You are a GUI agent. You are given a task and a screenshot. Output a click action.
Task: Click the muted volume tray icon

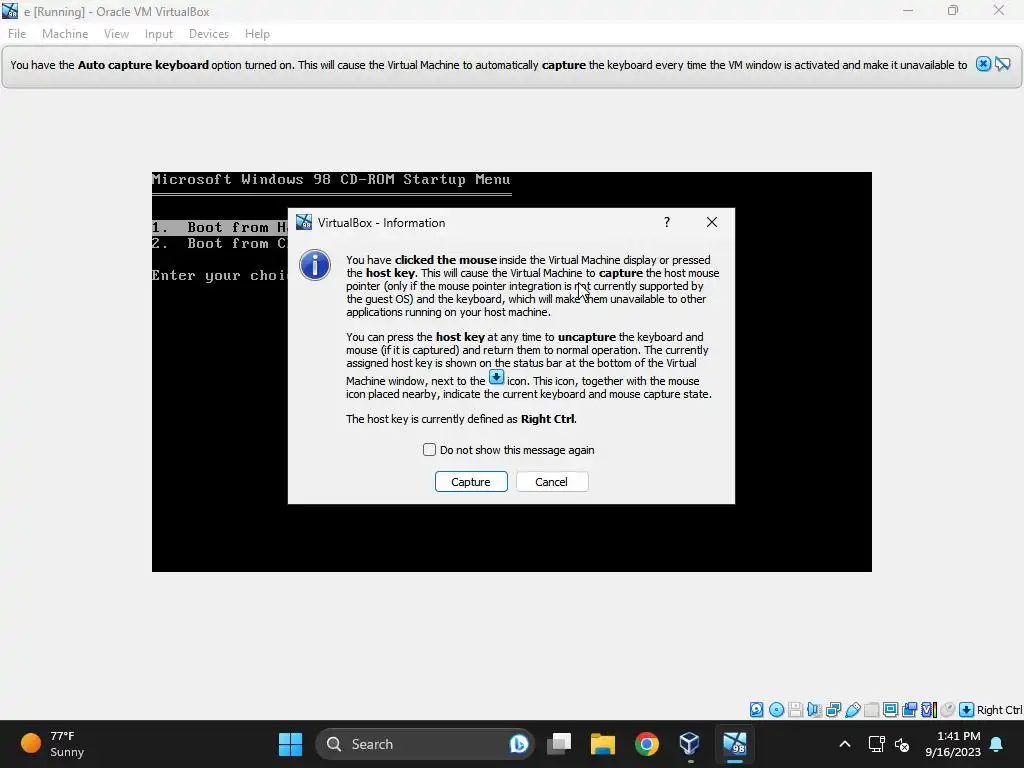coord(902,744)
